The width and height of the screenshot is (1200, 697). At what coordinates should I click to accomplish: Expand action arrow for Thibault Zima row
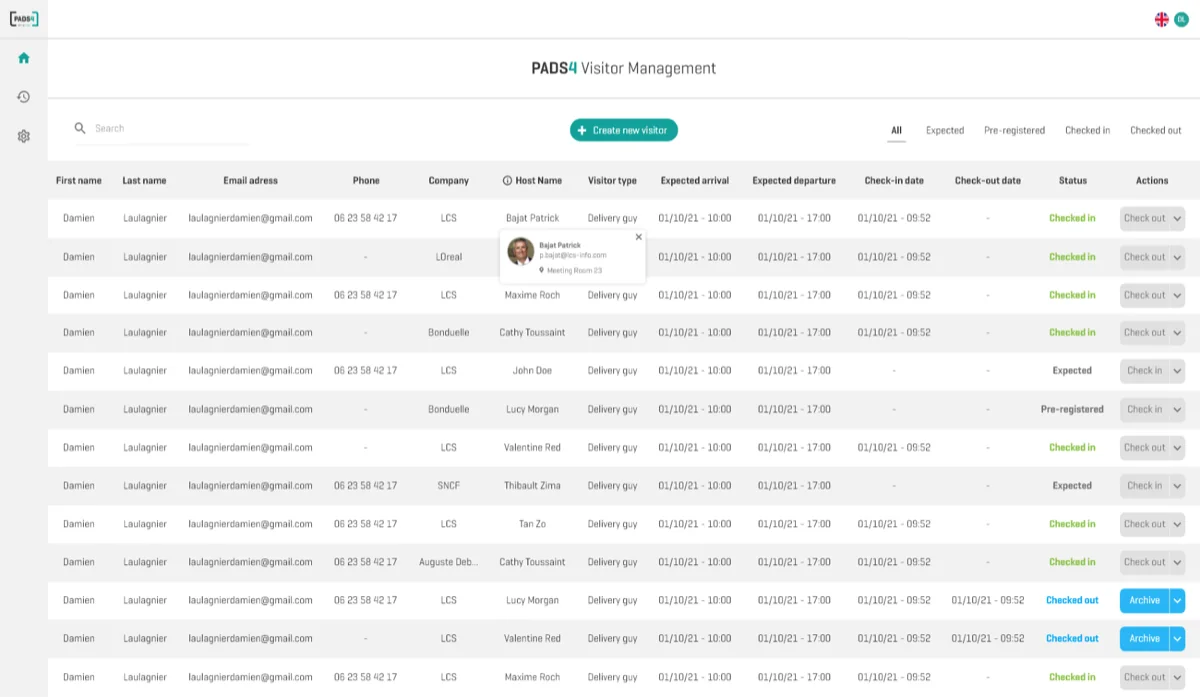[x=1177, y=486]
